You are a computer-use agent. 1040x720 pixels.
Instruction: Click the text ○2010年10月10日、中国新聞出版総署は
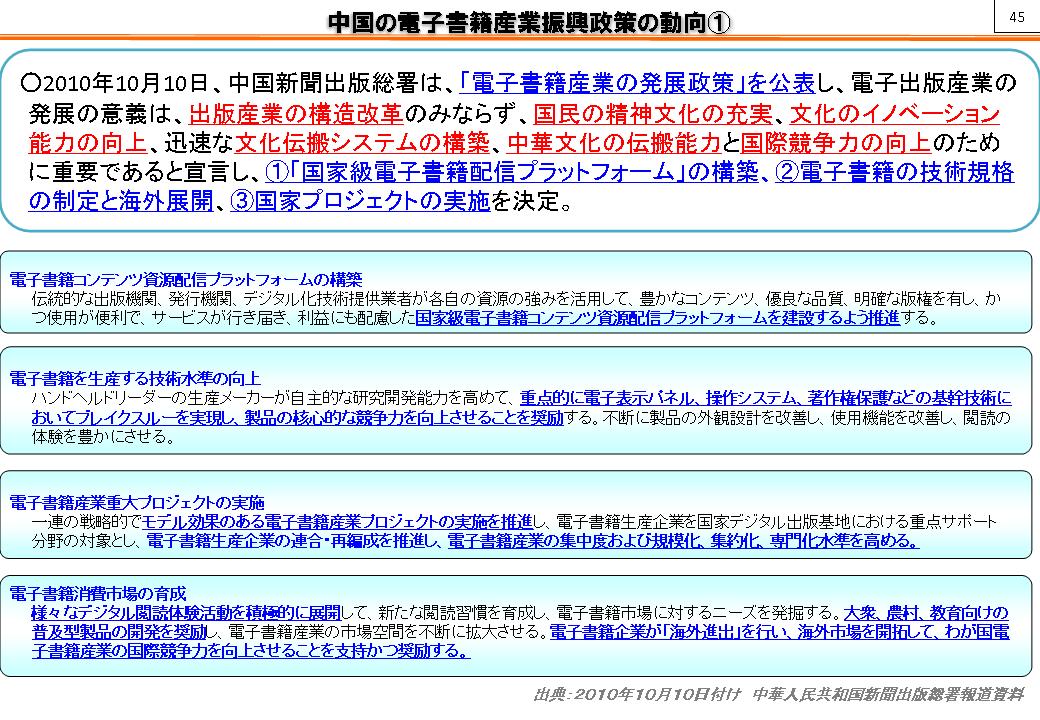coord(231,83)
